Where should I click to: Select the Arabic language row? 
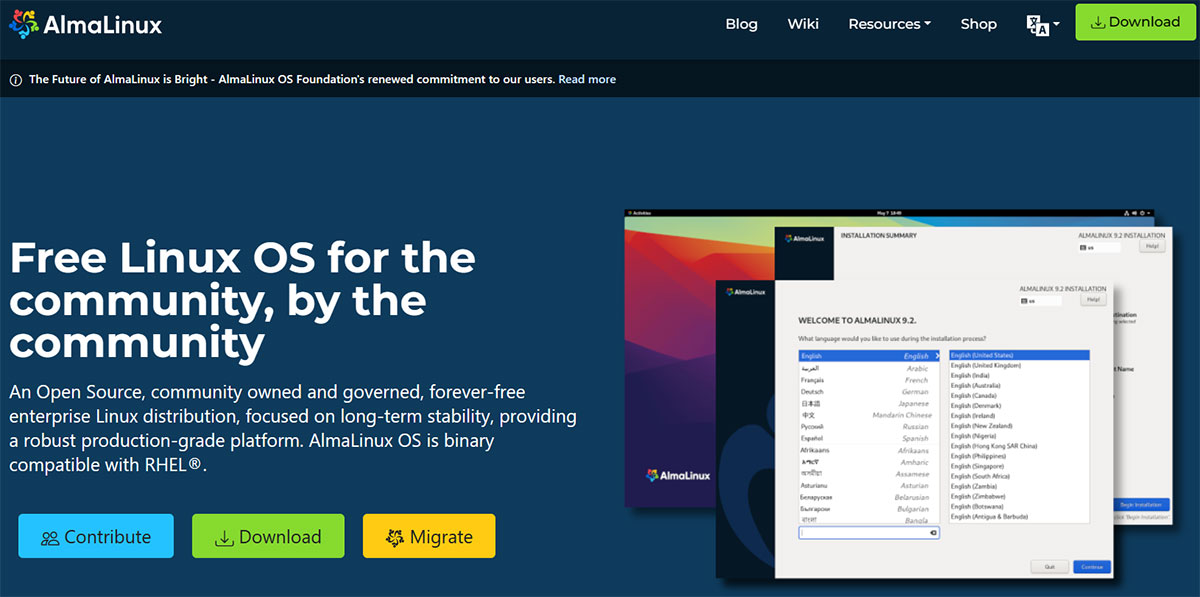[869, 368]
